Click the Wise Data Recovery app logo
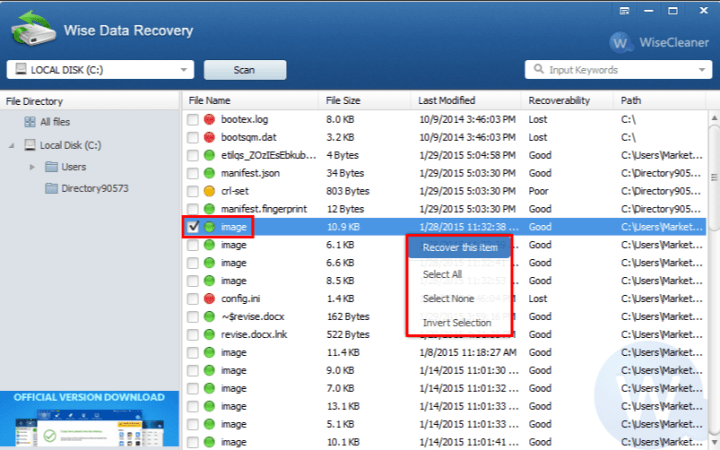The width and height of the screenshot is (720, 450). pos(34,28)
